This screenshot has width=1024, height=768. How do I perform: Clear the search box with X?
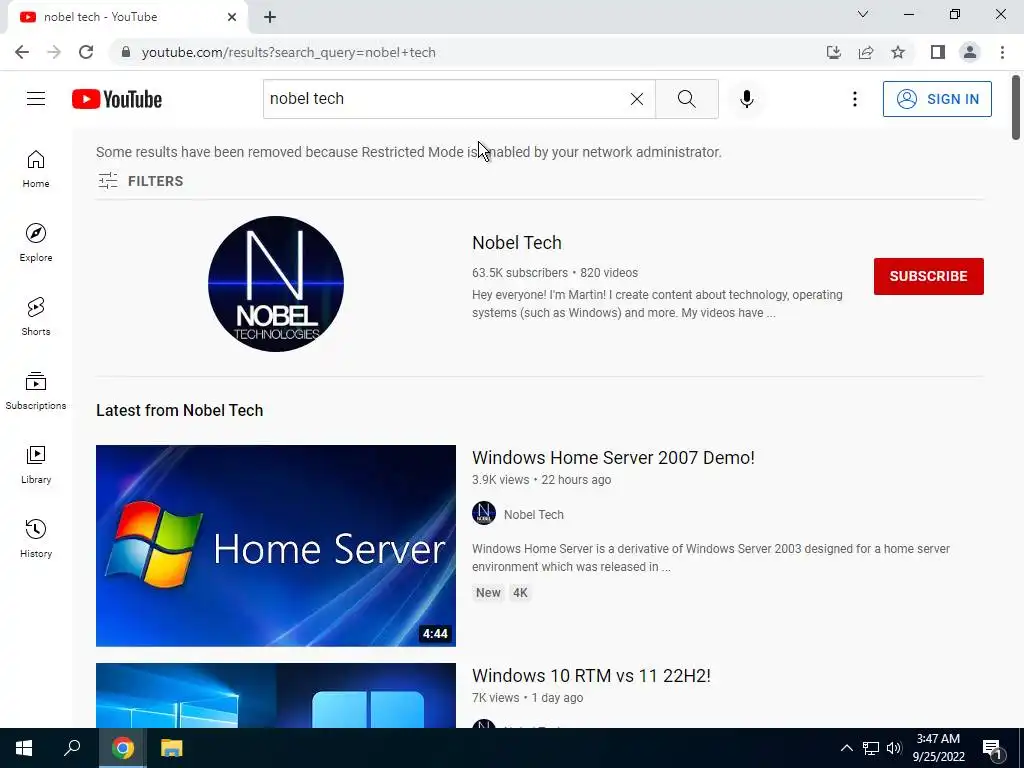coord(637,99)
